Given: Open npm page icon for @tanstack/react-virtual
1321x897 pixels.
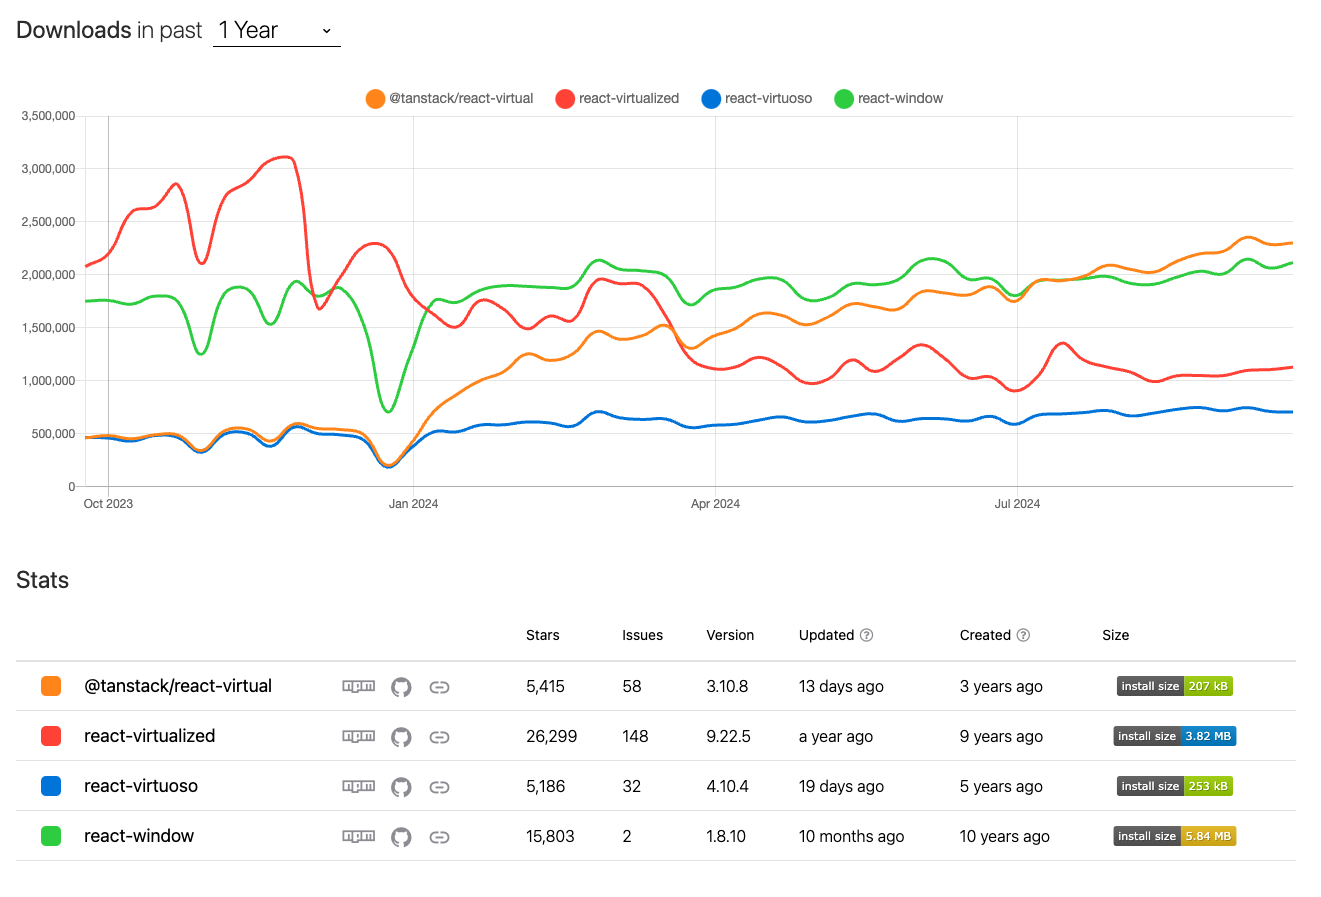Looking at the screenshot, I should (359, 686).
